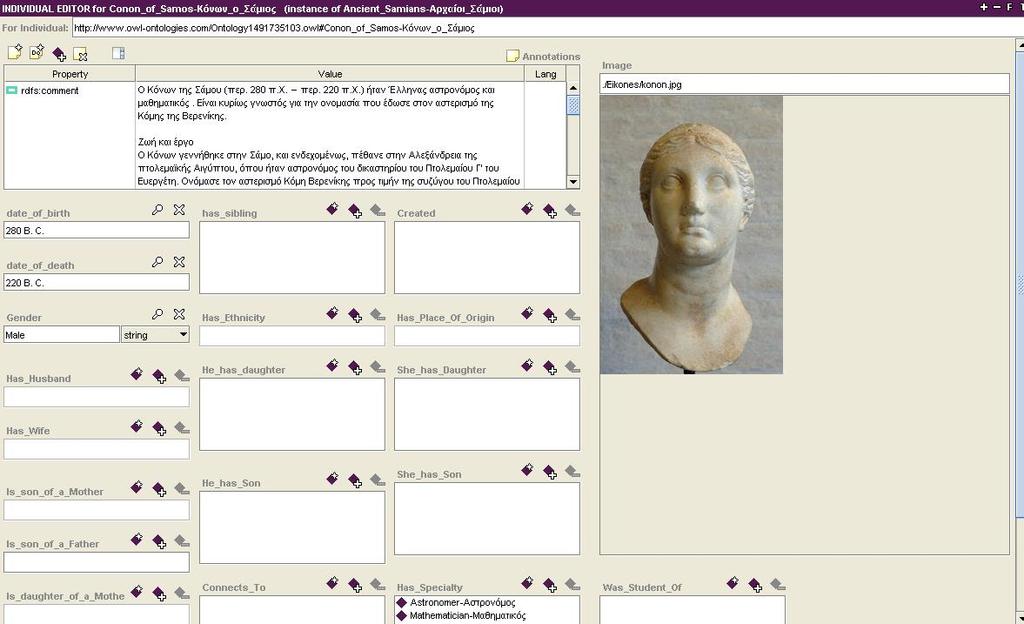
Task: Add an existing instance to She_has_Daughter
Action: 550,367
